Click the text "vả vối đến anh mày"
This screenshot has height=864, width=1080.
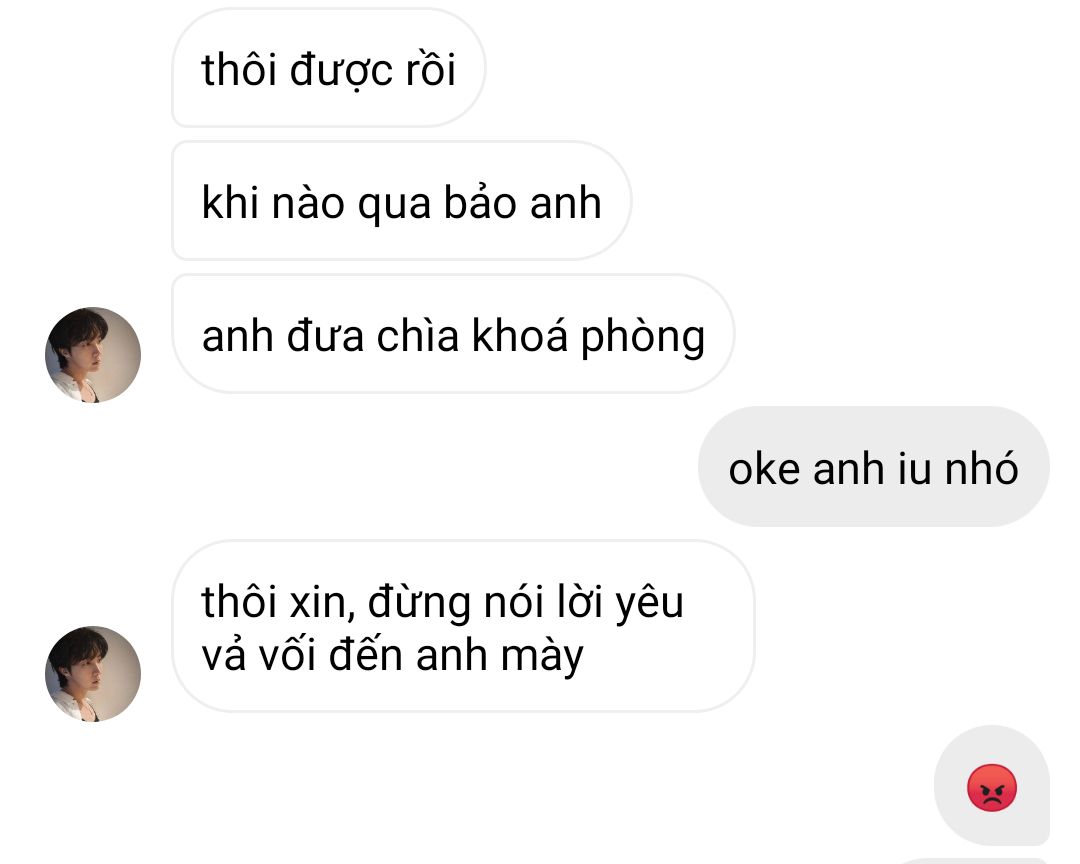pyautogui.click(x=393, y=655)
